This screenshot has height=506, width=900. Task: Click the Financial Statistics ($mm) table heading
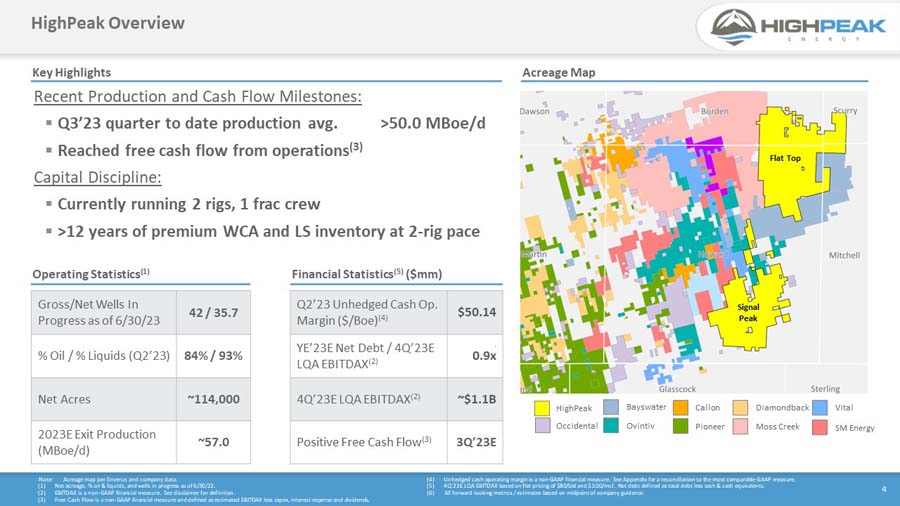[367, 274]
